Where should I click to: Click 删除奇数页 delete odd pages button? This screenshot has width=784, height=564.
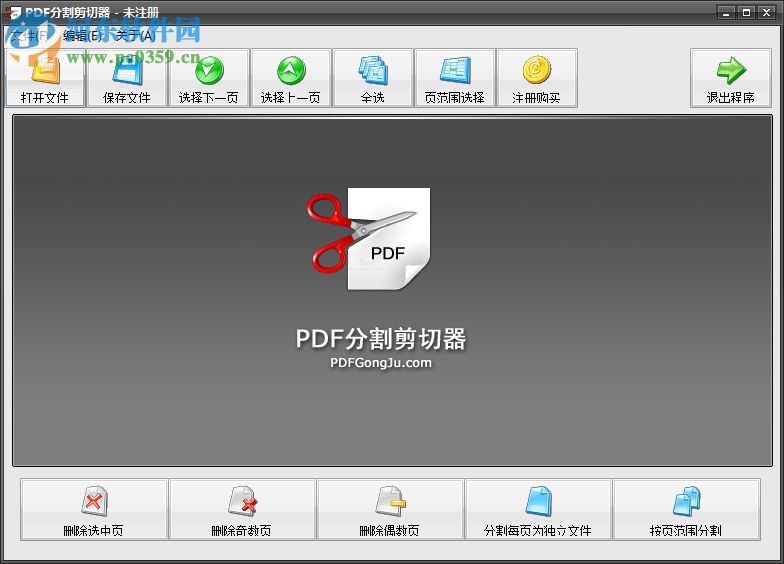tap(242, 510)
